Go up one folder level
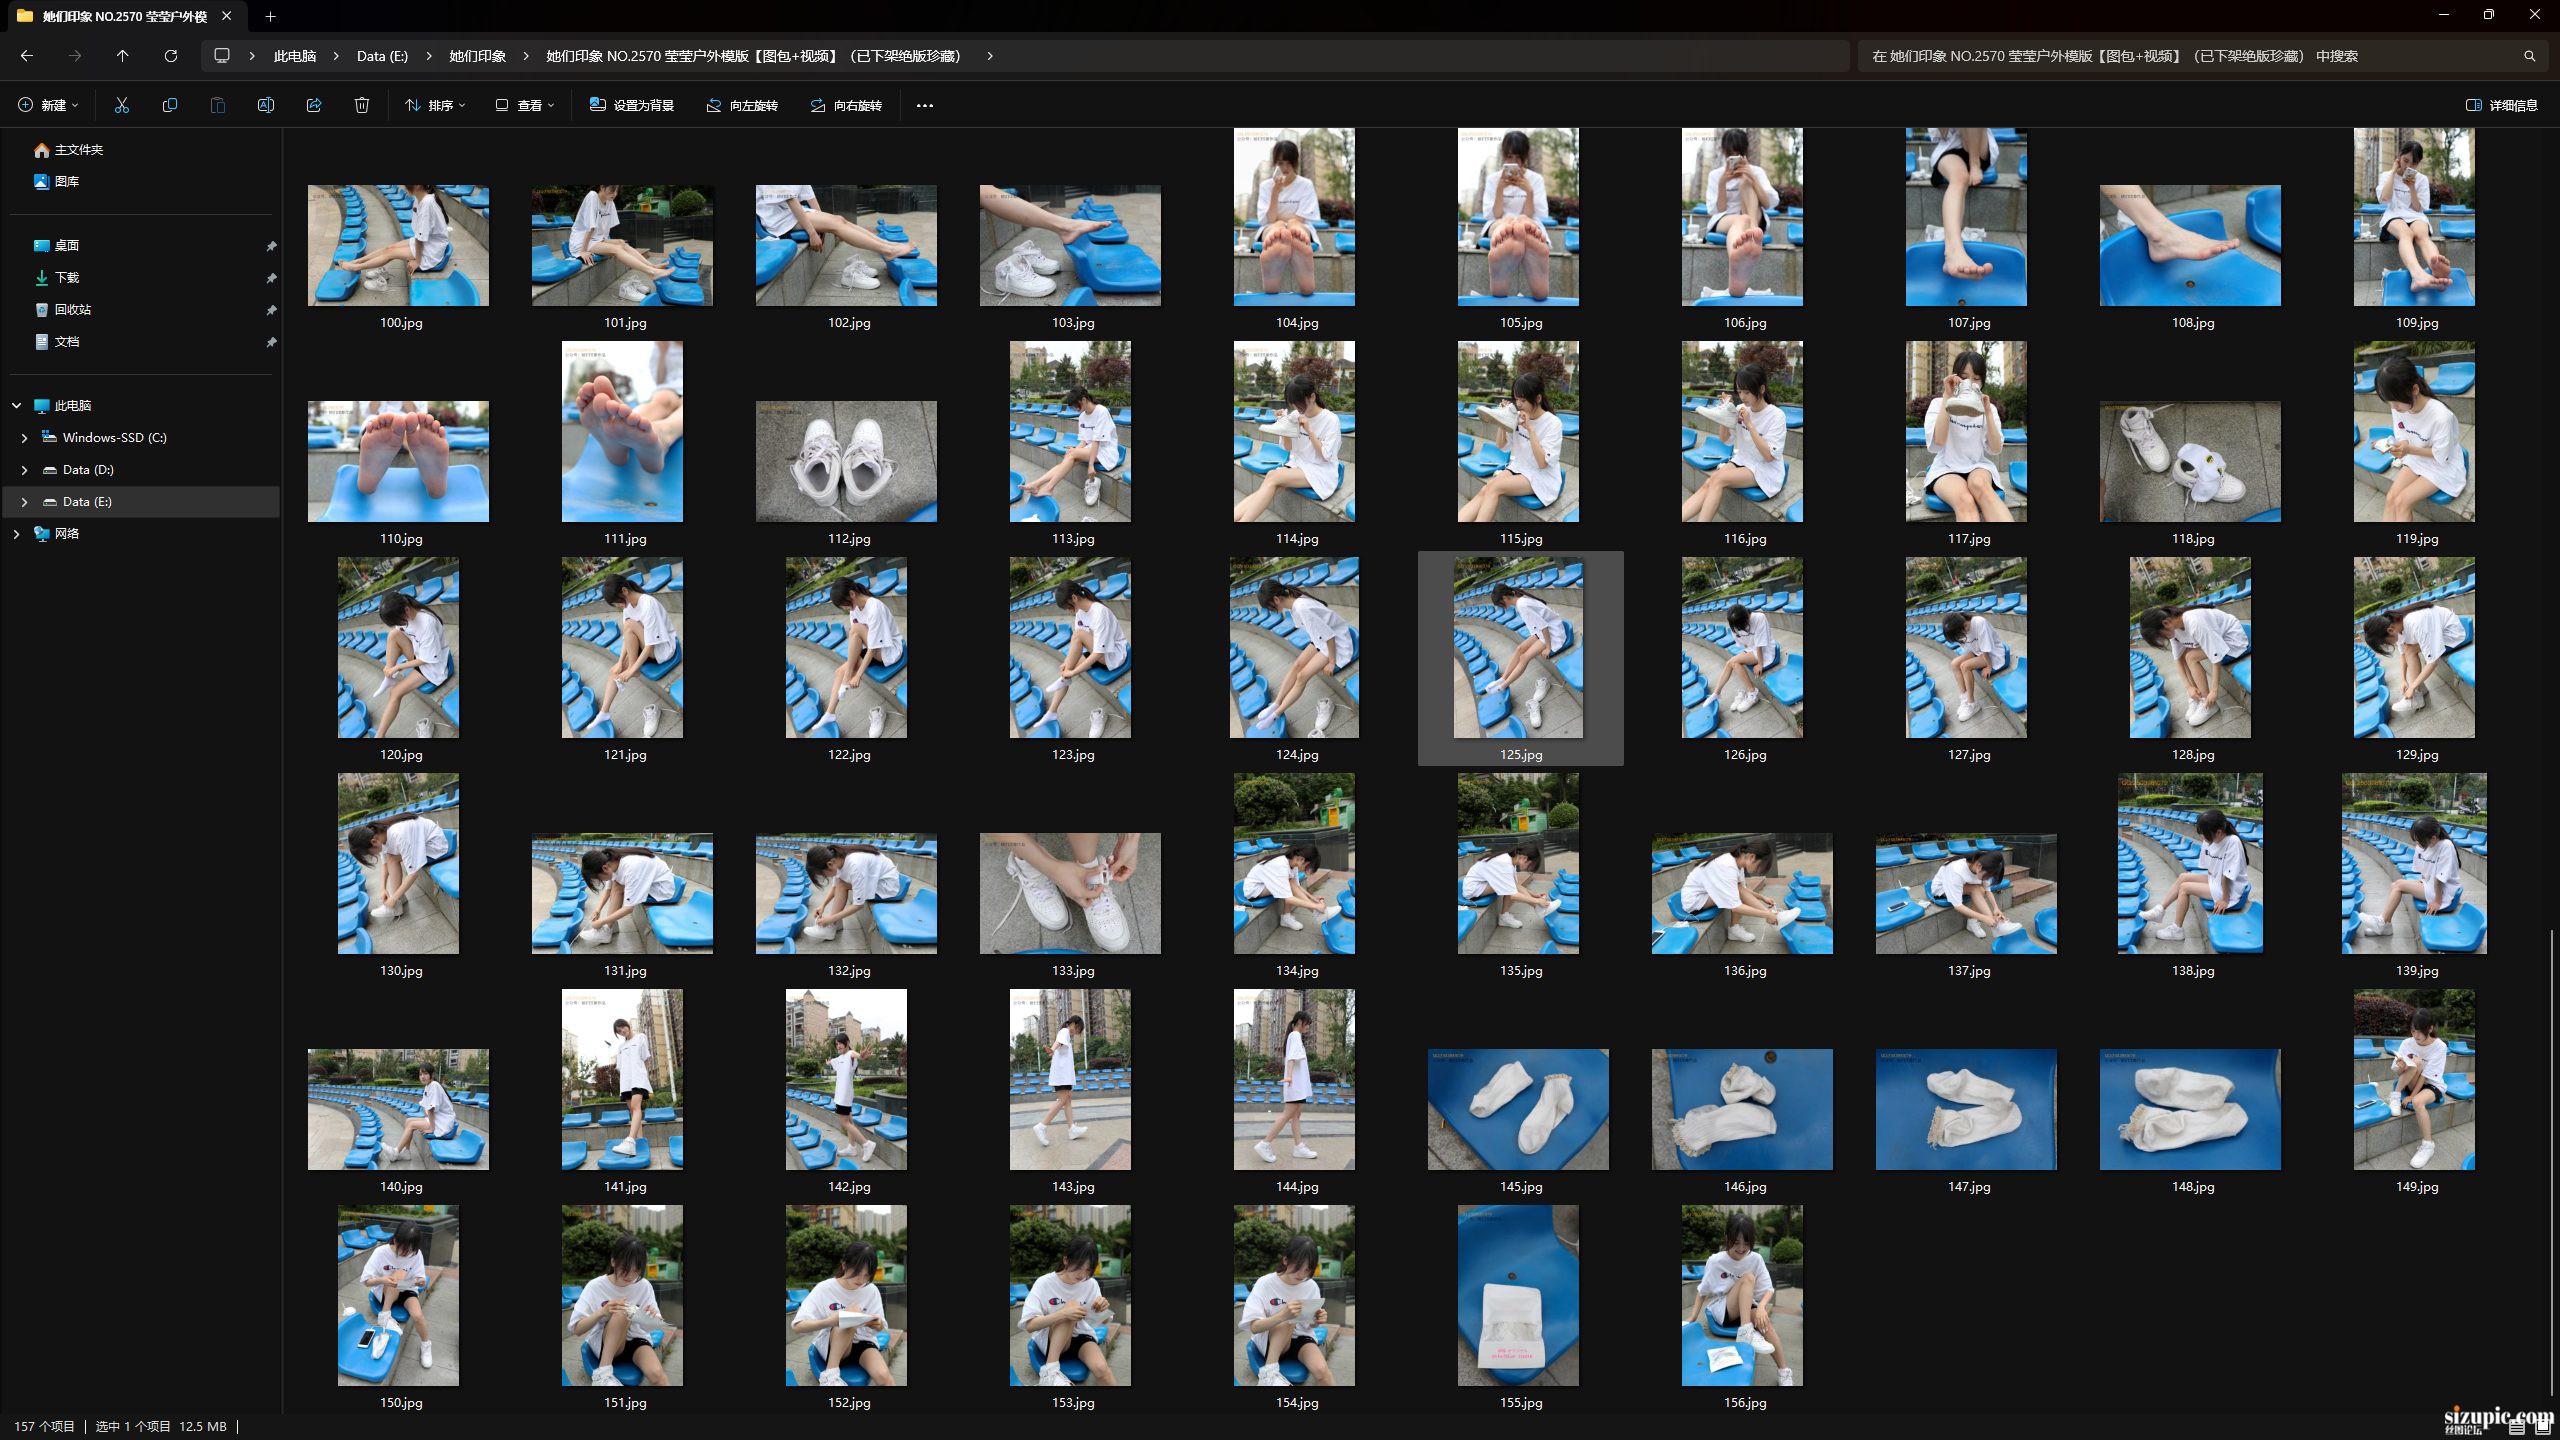 pyautogui.click(x=123, y=56)
